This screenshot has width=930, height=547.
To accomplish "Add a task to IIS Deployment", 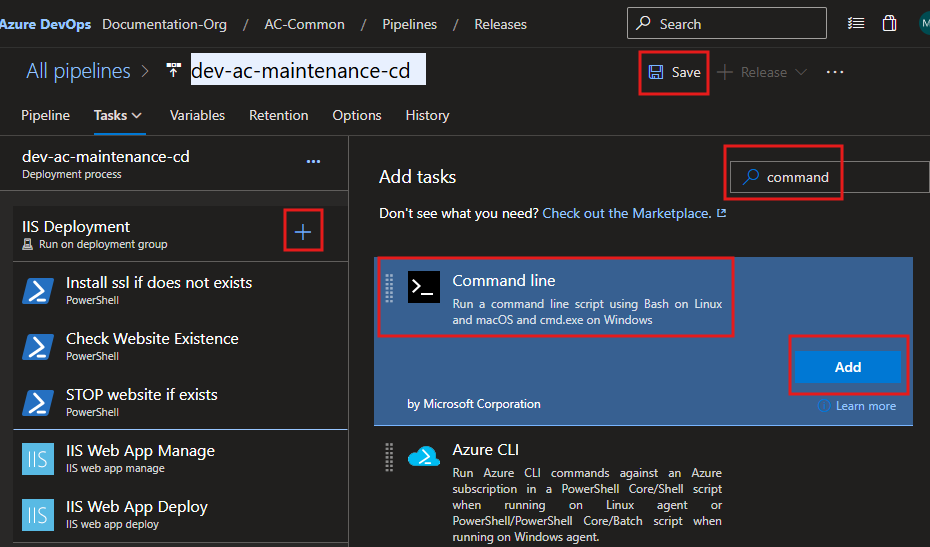I will pos(303,231).
